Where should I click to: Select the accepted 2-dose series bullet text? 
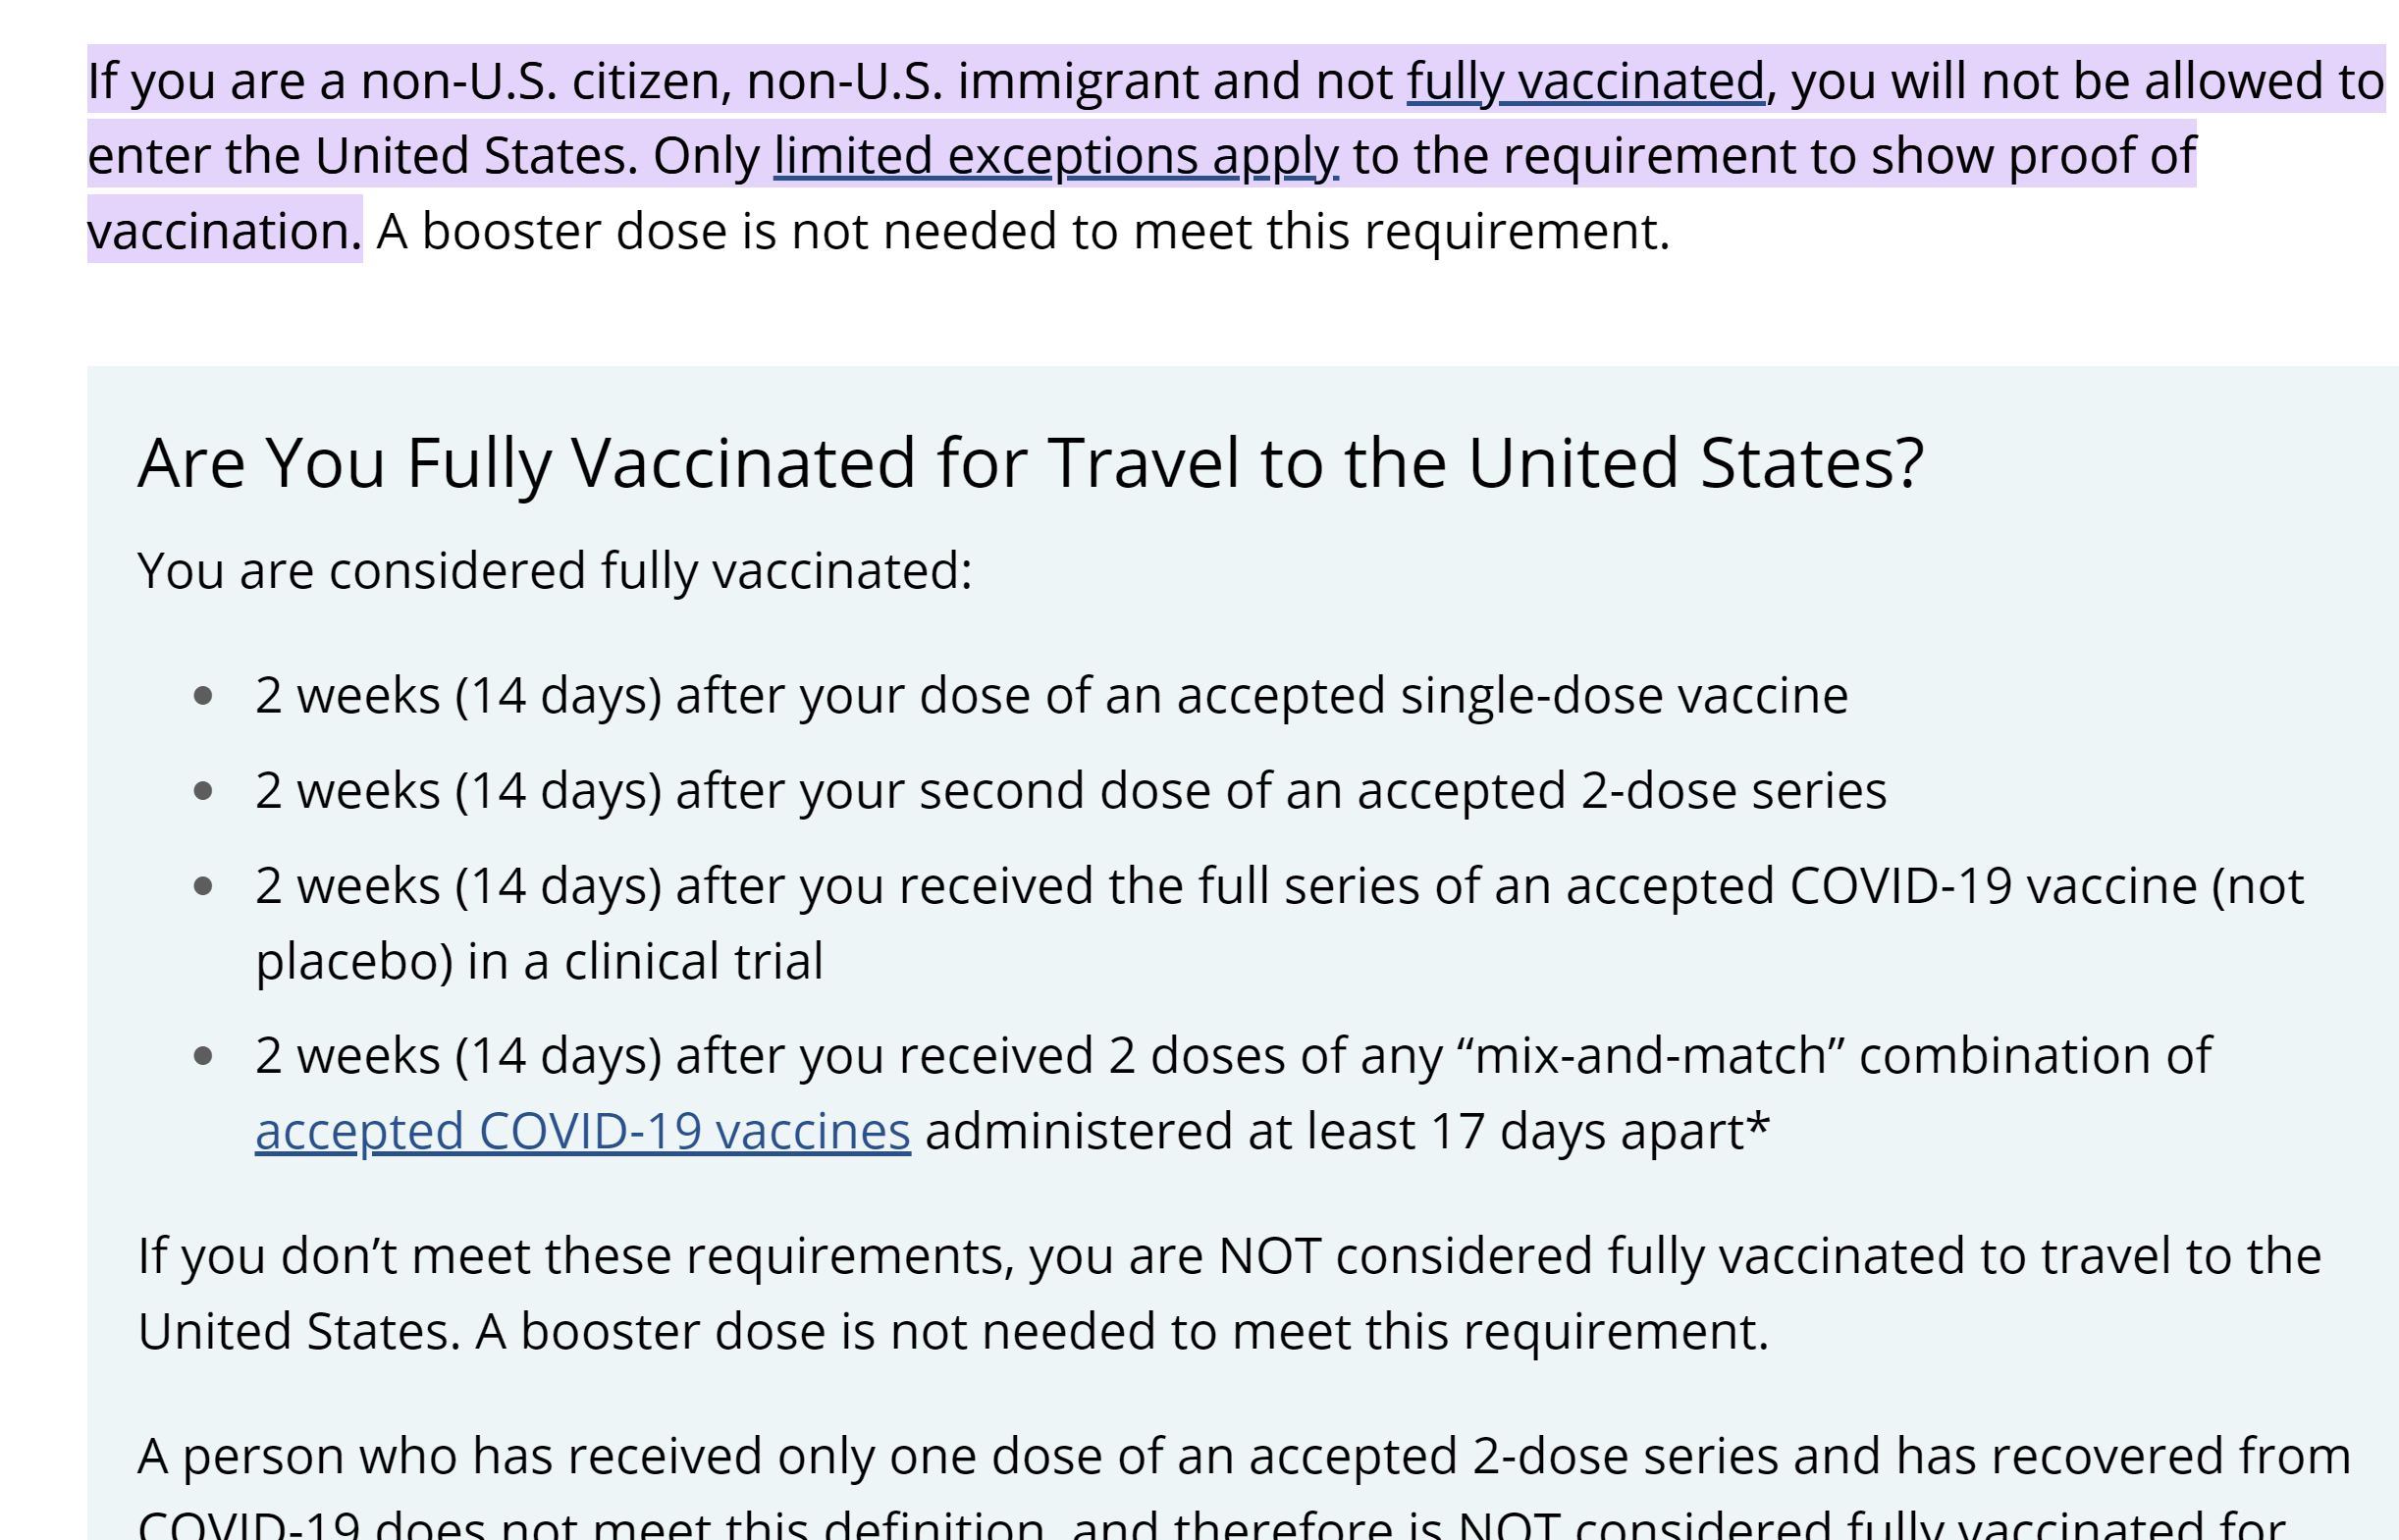(1070, 791)
